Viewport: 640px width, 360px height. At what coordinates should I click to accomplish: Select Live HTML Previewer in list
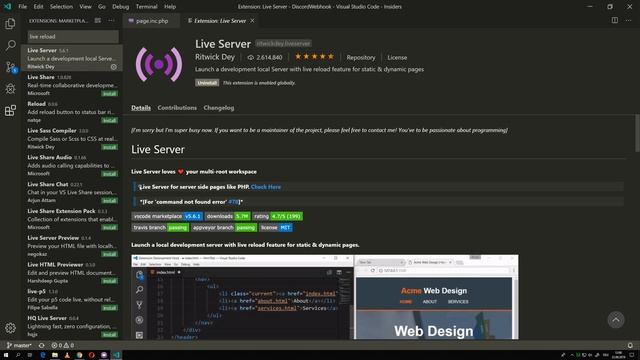(x=72, y=273)
